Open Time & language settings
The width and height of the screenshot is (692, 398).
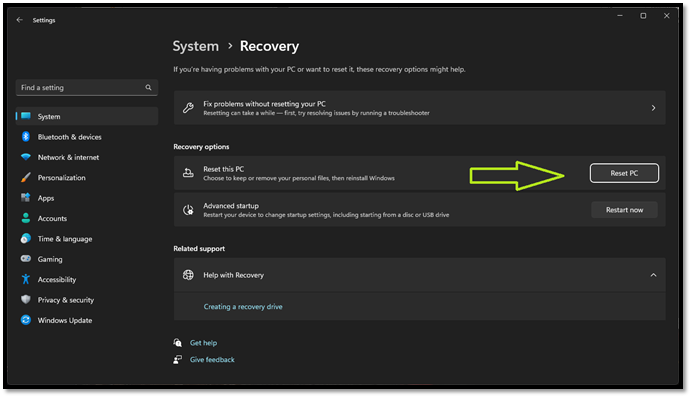87,238
